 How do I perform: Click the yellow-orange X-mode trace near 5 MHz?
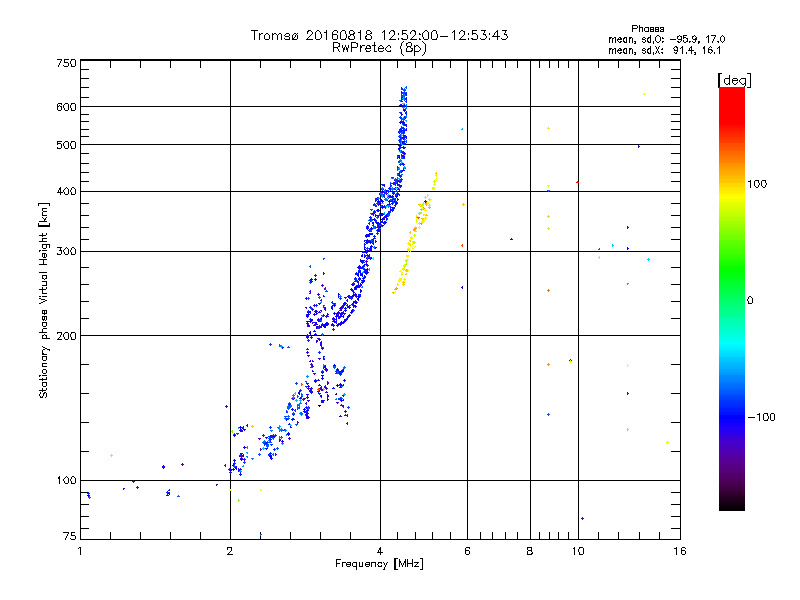point(414,233)
